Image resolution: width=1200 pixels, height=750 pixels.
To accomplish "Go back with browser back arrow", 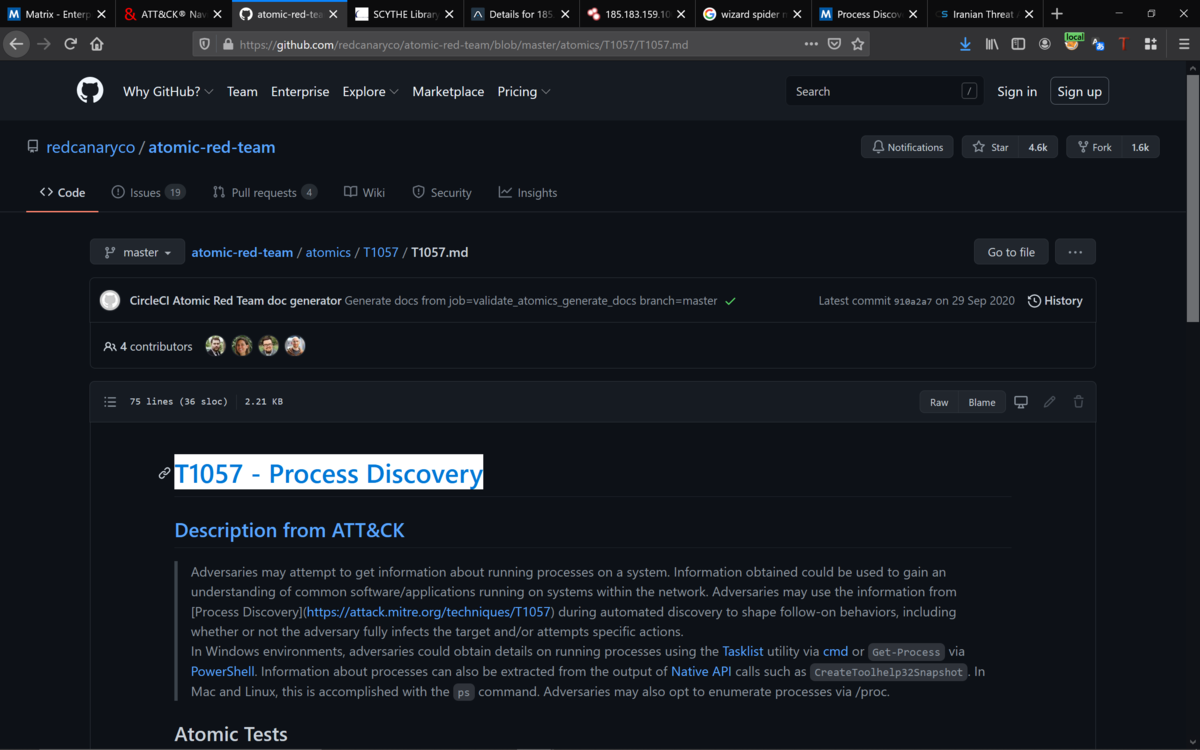I will click(16, 44).
